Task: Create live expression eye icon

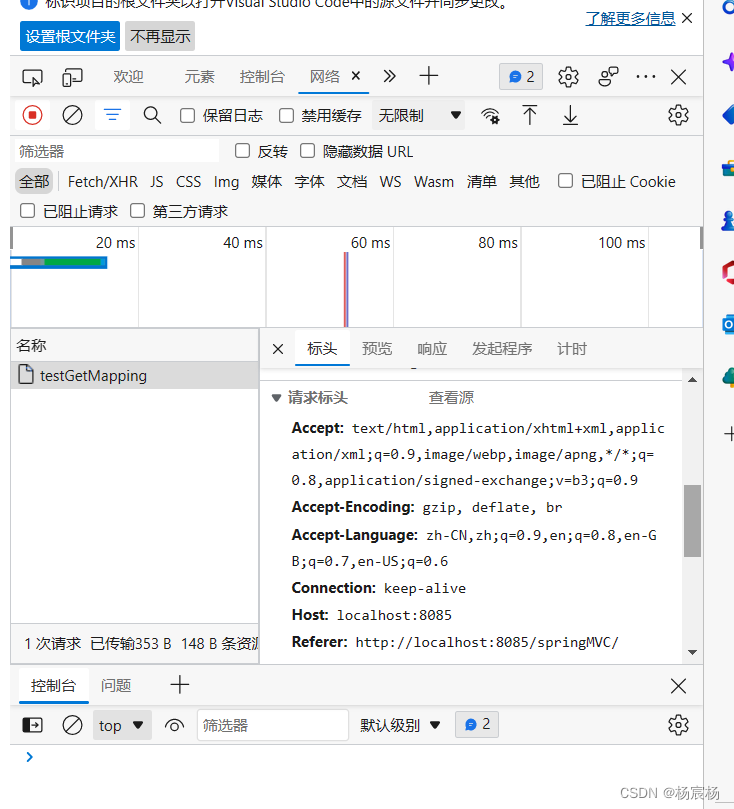Action: pos(174,726)
